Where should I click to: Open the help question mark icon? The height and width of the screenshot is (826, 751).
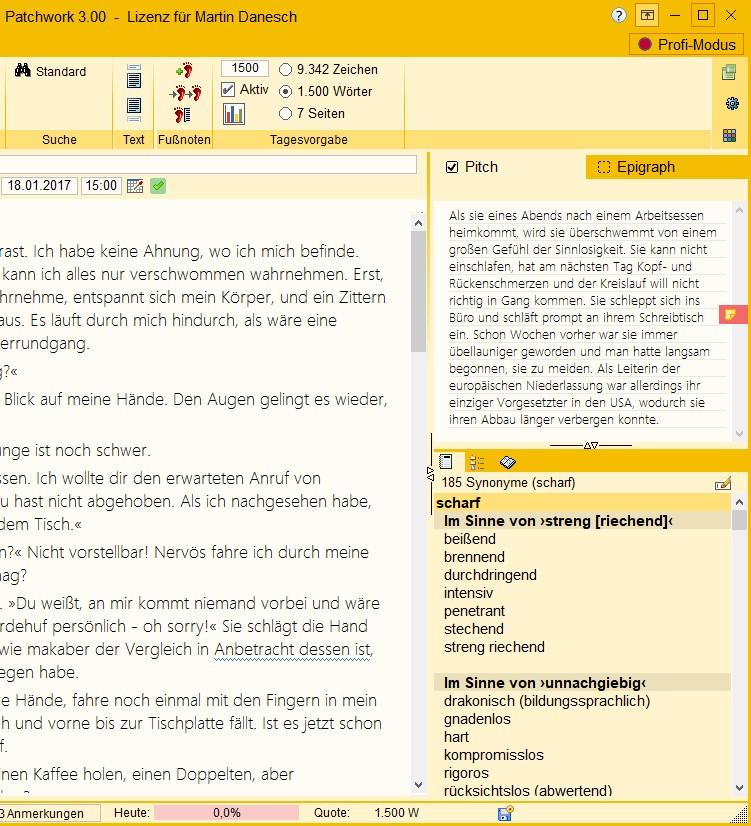(x=619, y=15)
